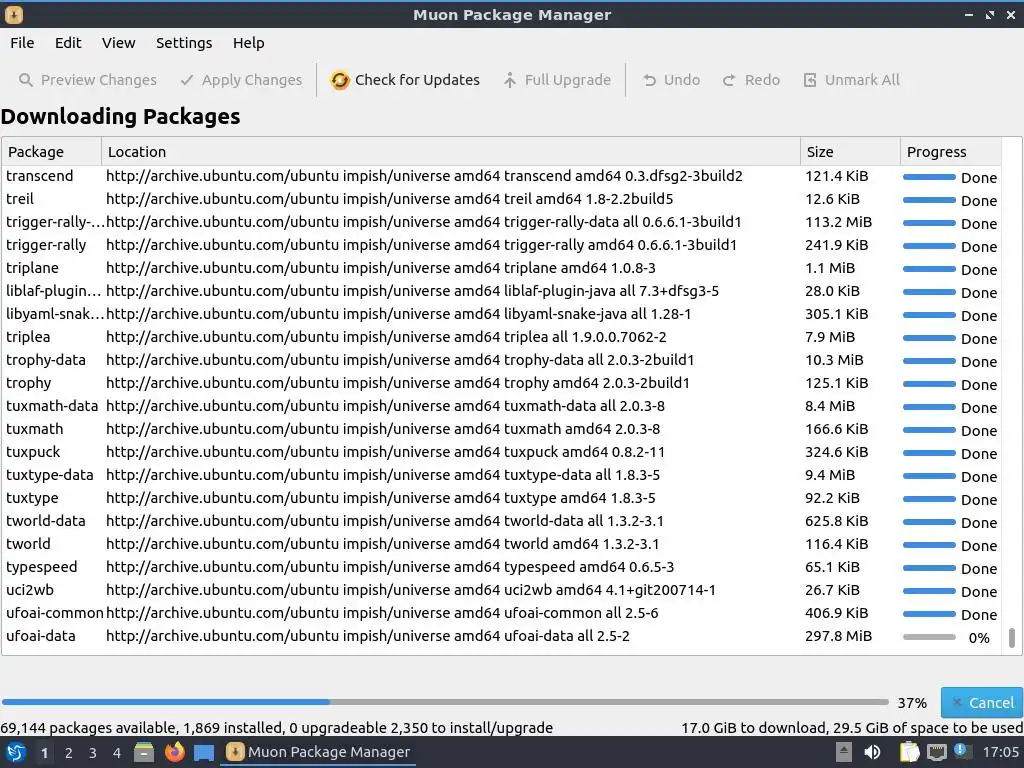Click the overall 37% download progress bar

pos(445,702)
